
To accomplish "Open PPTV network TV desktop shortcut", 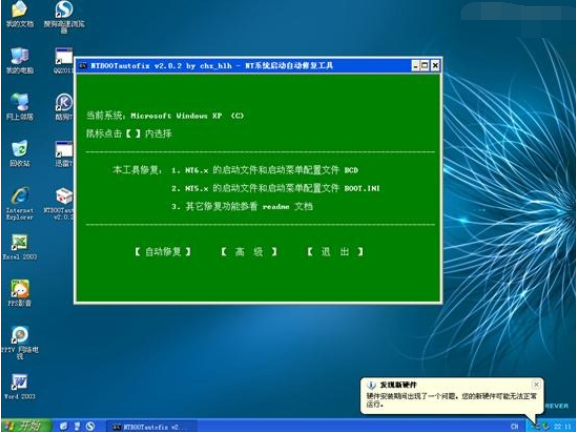I will (x=20, y=342).
